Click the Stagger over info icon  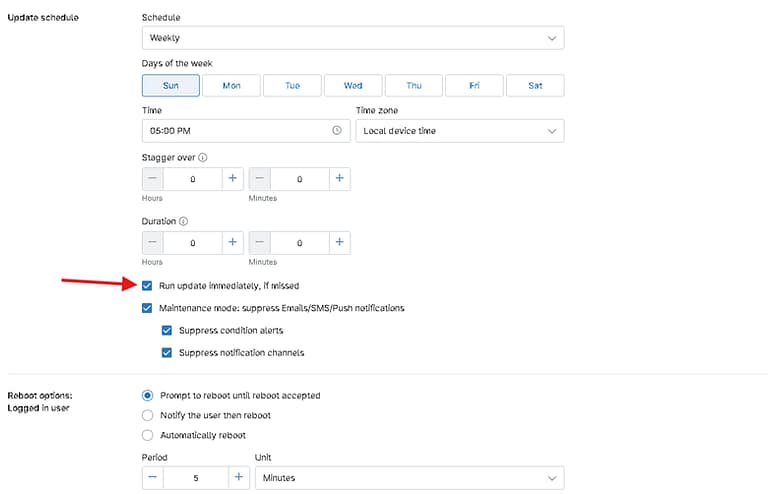203,158
